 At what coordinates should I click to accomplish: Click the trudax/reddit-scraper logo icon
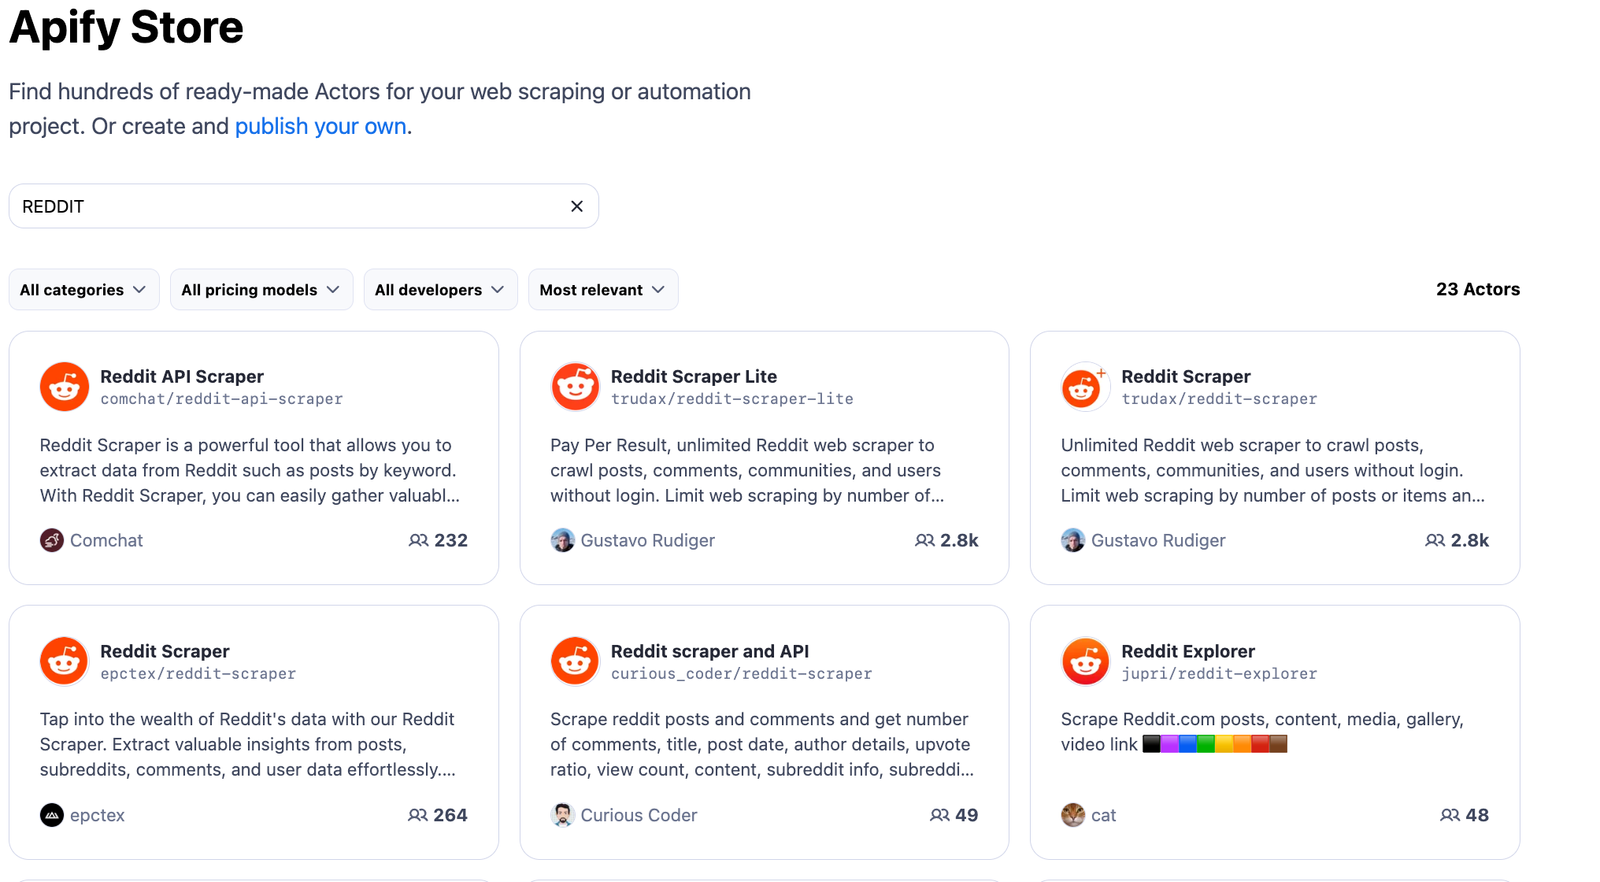[1084, 387]
